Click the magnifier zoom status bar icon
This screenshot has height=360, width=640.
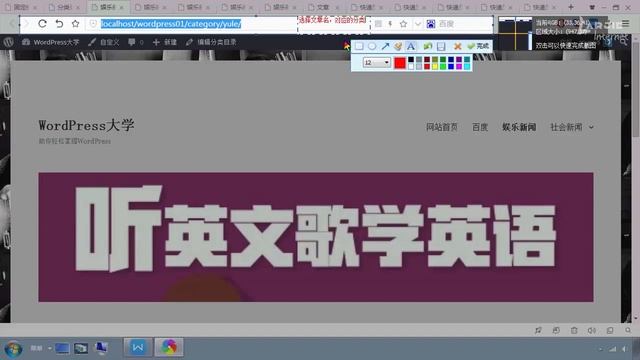coord(628,330)
